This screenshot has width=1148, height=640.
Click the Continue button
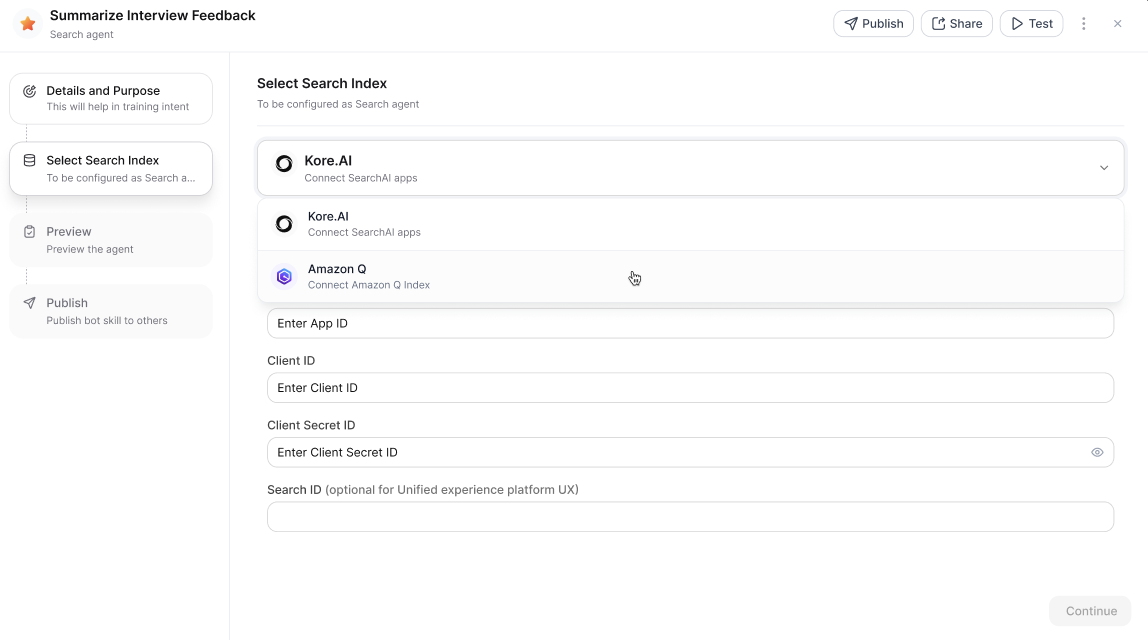click(x=1090, y=611)
